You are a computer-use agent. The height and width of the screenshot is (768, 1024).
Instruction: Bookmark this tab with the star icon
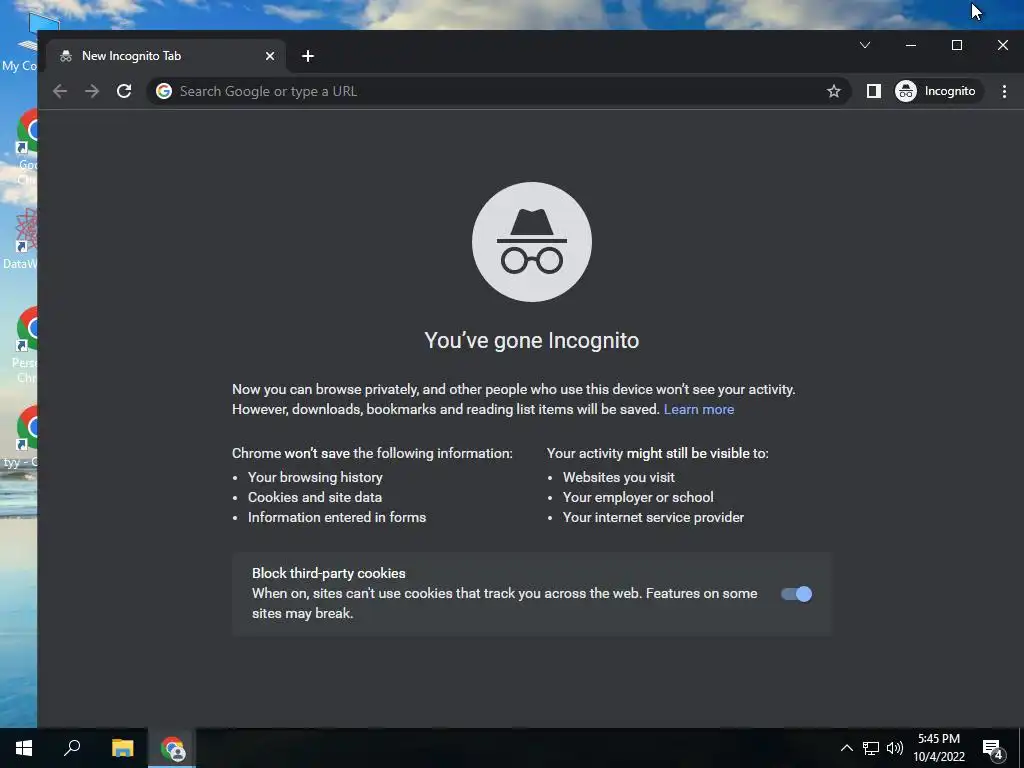pyautogui.click(x=833, y=91)
